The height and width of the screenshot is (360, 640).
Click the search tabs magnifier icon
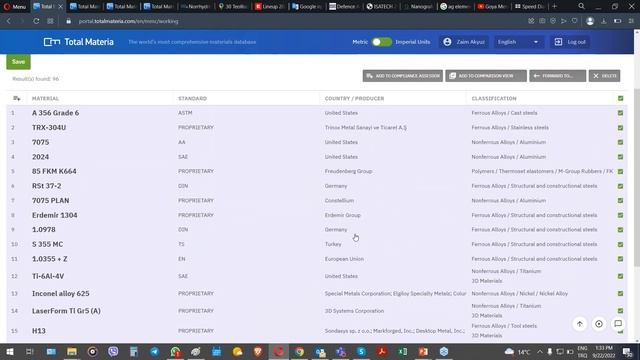[x=581, y=6]
